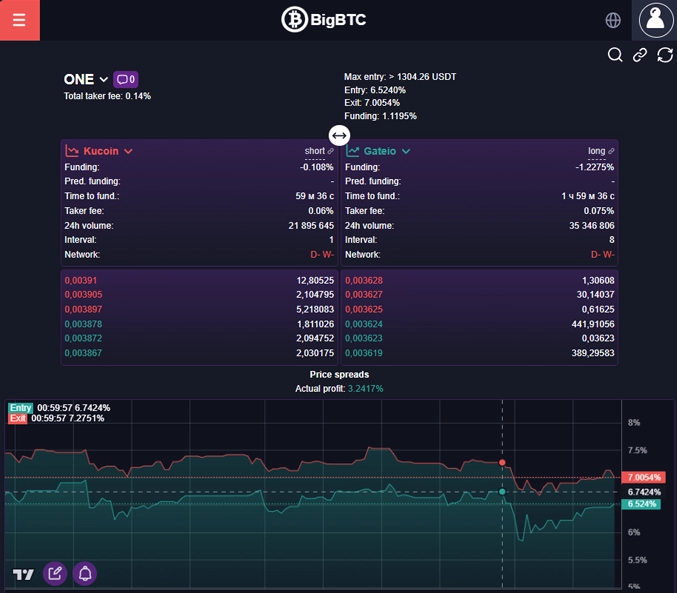Click Kucoin funding value -0.108%
The image size is (677, 593).
click(317, 167)
